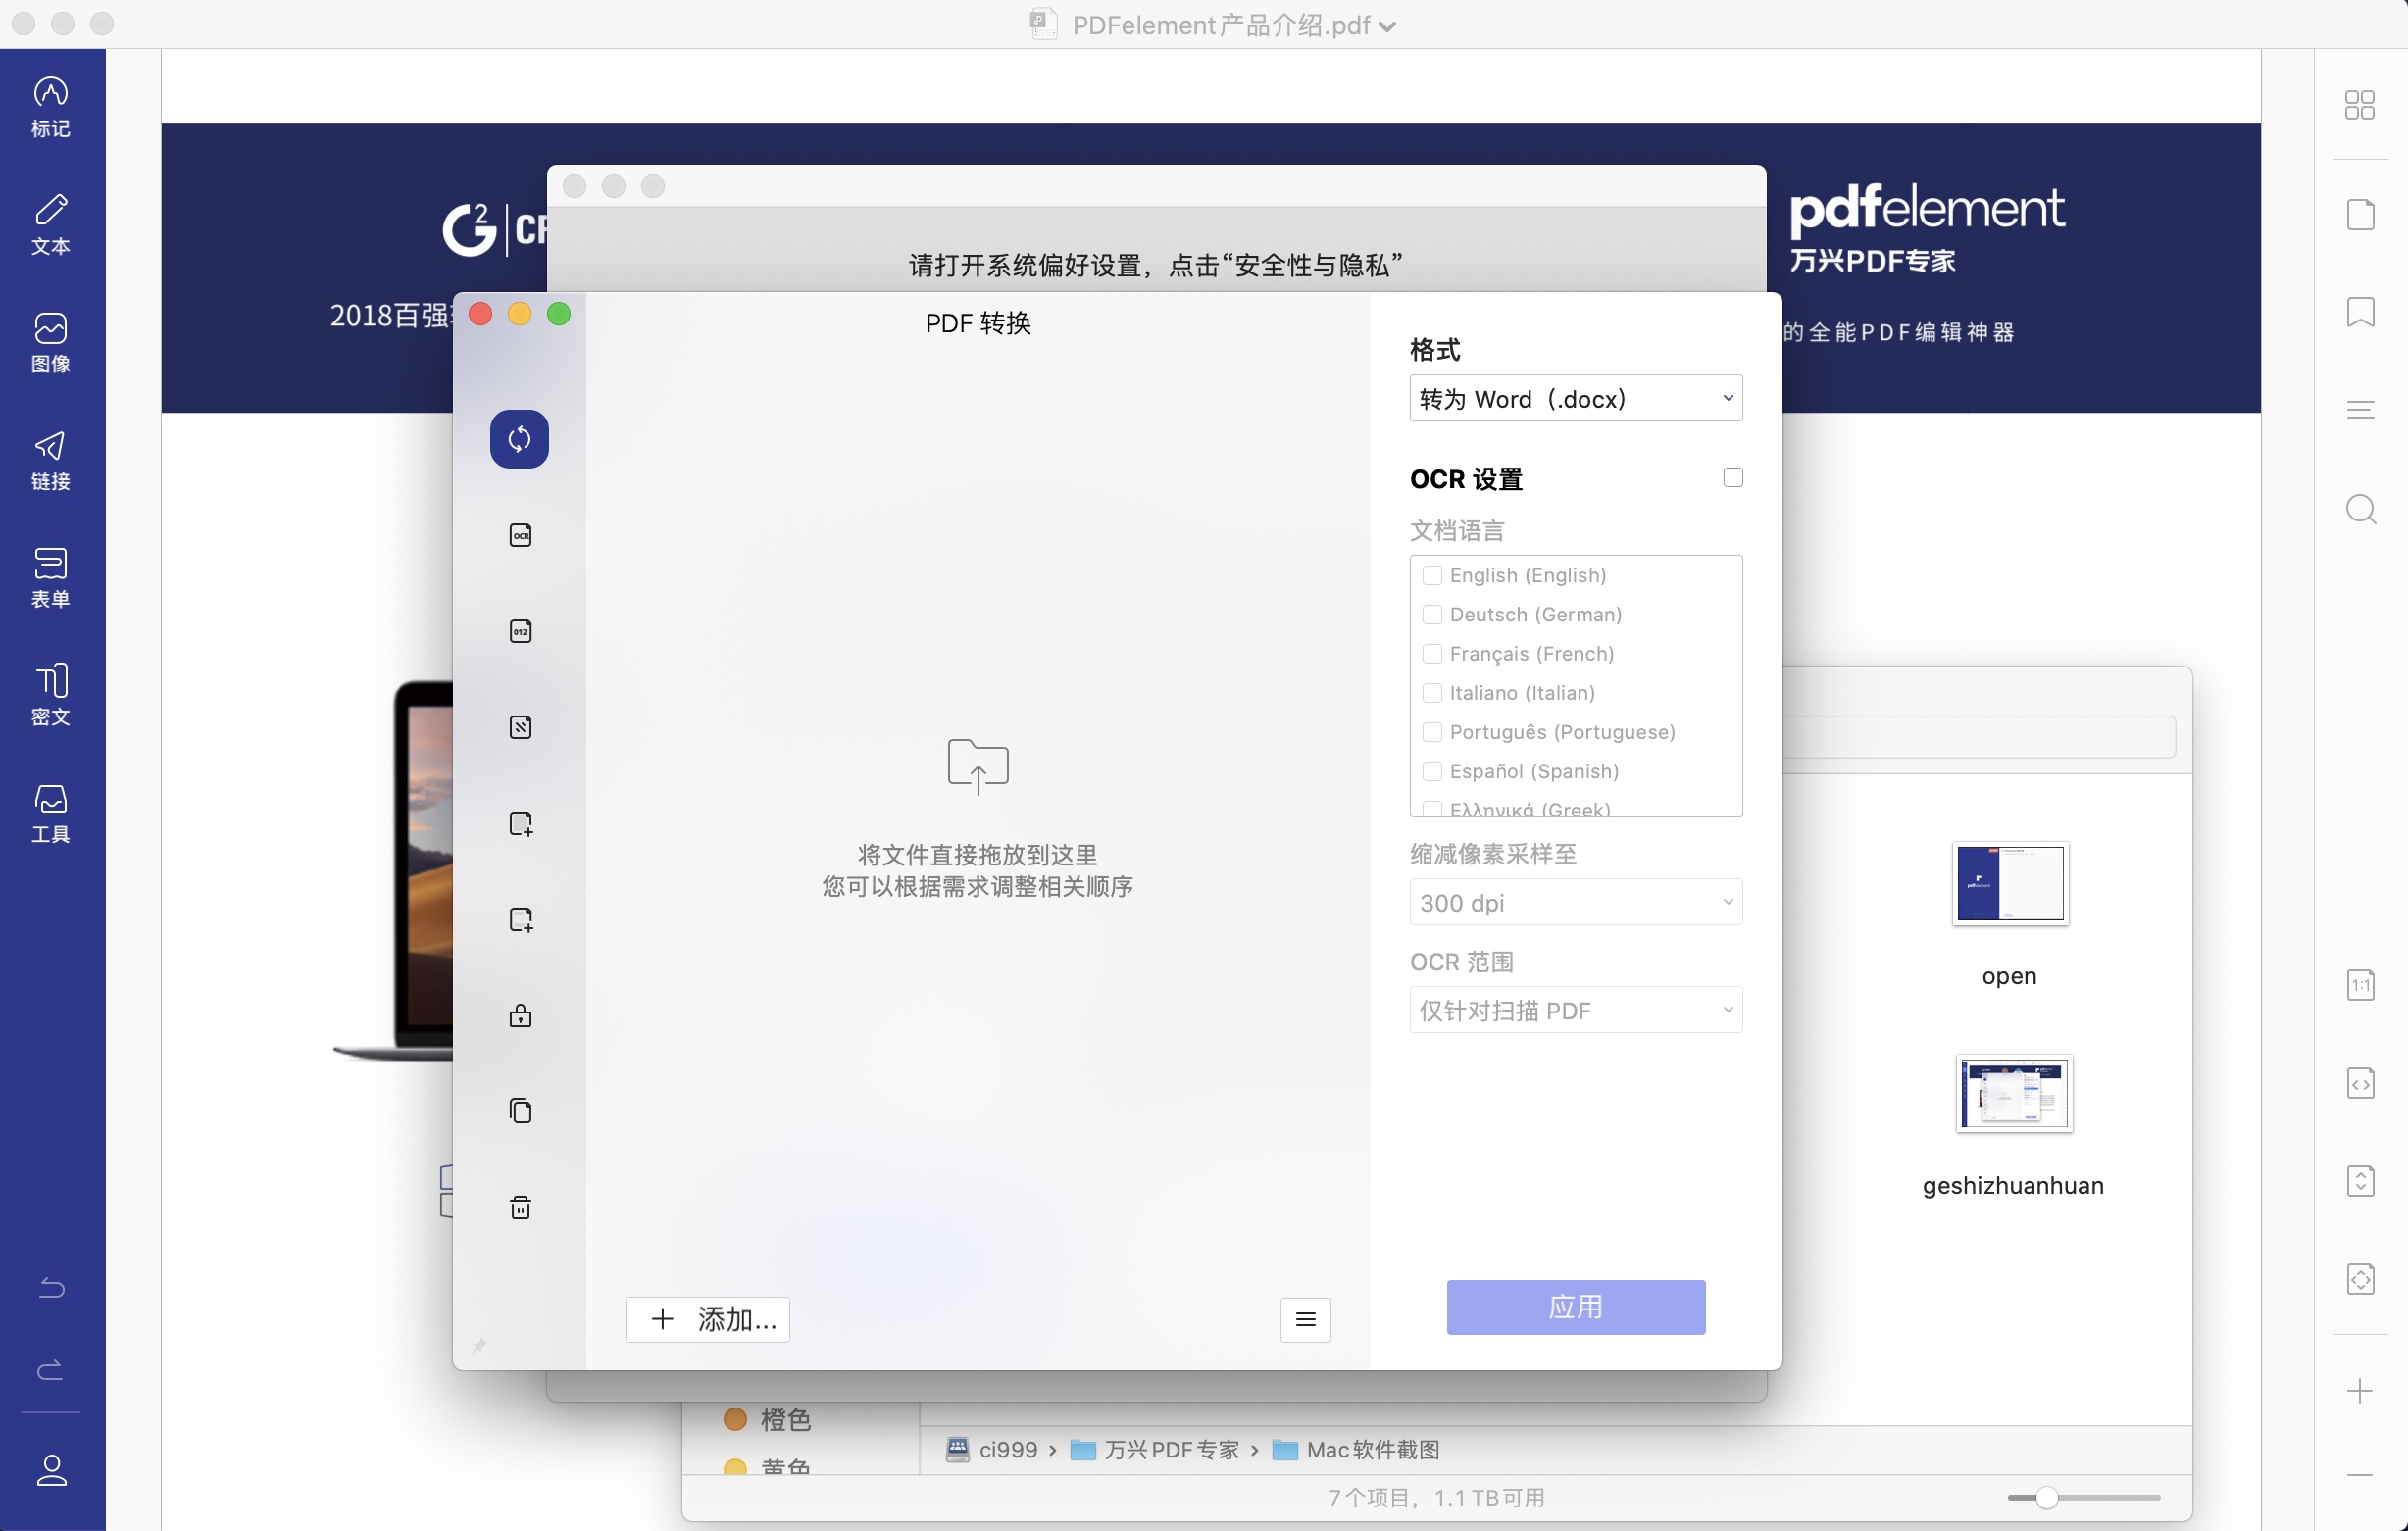Click the fit width icon

(x=2359, y=1083)
